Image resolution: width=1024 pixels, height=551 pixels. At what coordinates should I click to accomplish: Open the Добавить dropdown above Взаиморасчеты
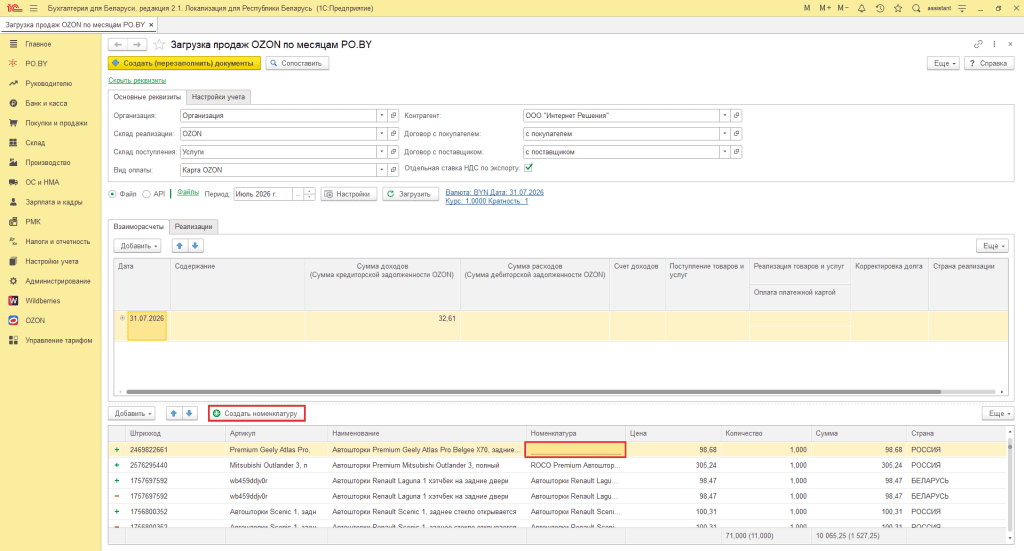tap(137, 246)
